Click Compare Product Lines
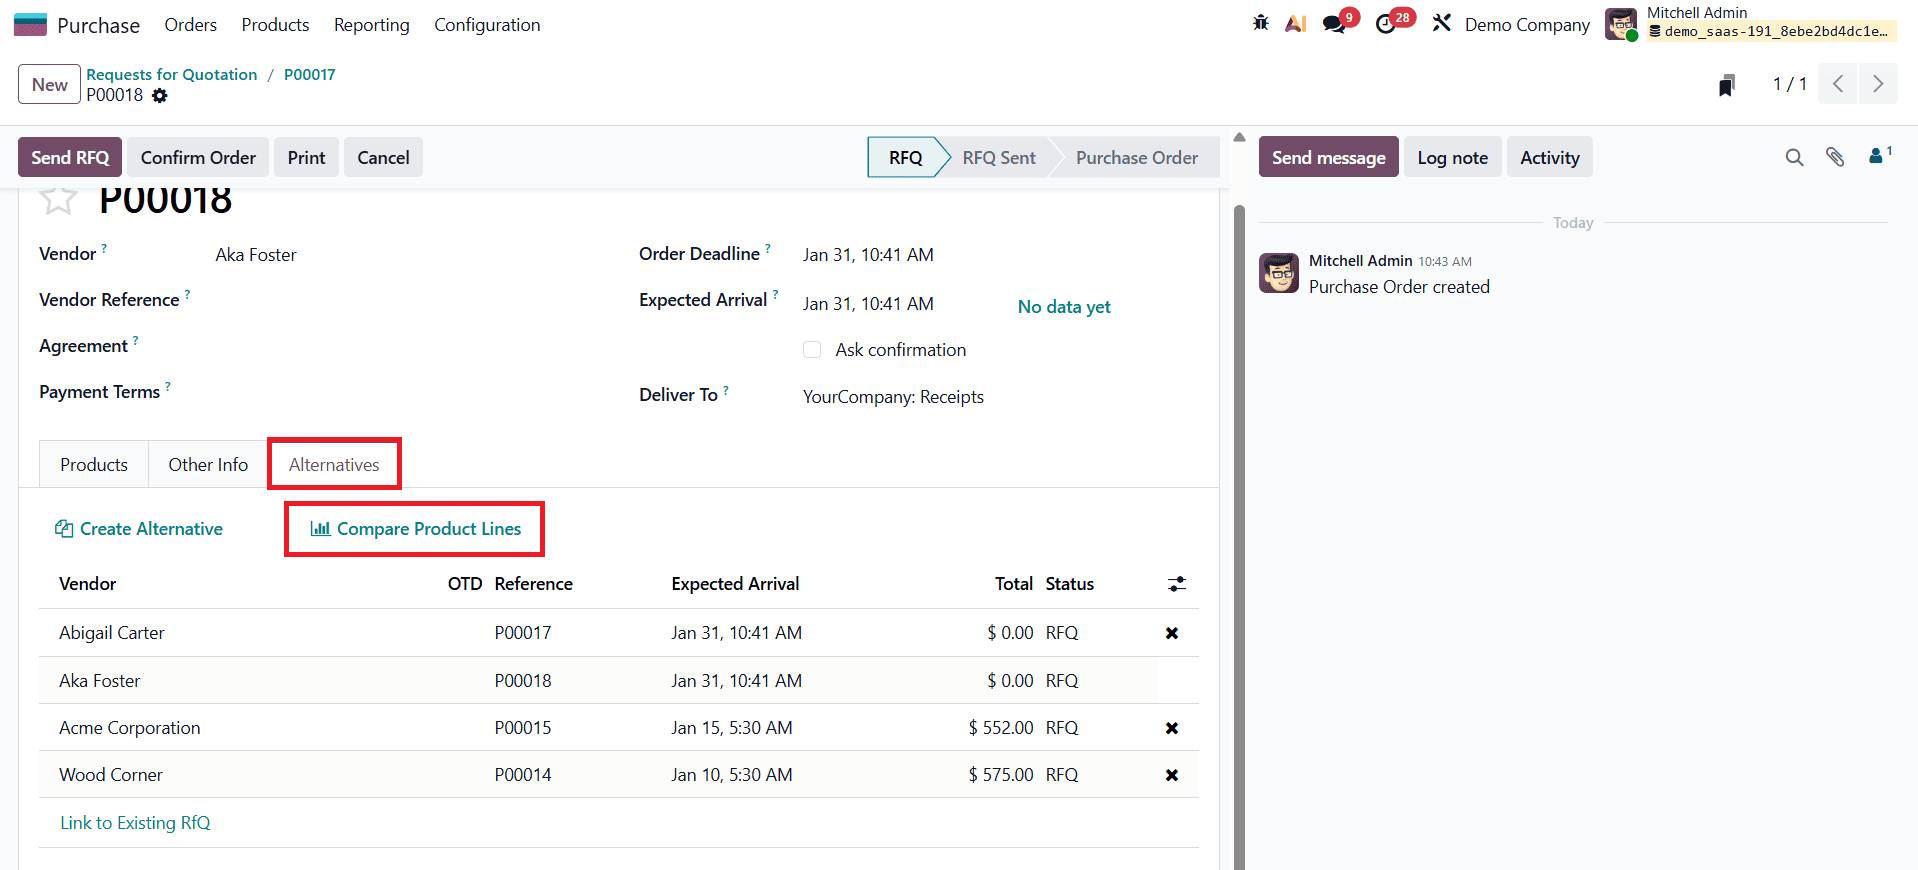 pyautogui.click(x=416, y=529)
